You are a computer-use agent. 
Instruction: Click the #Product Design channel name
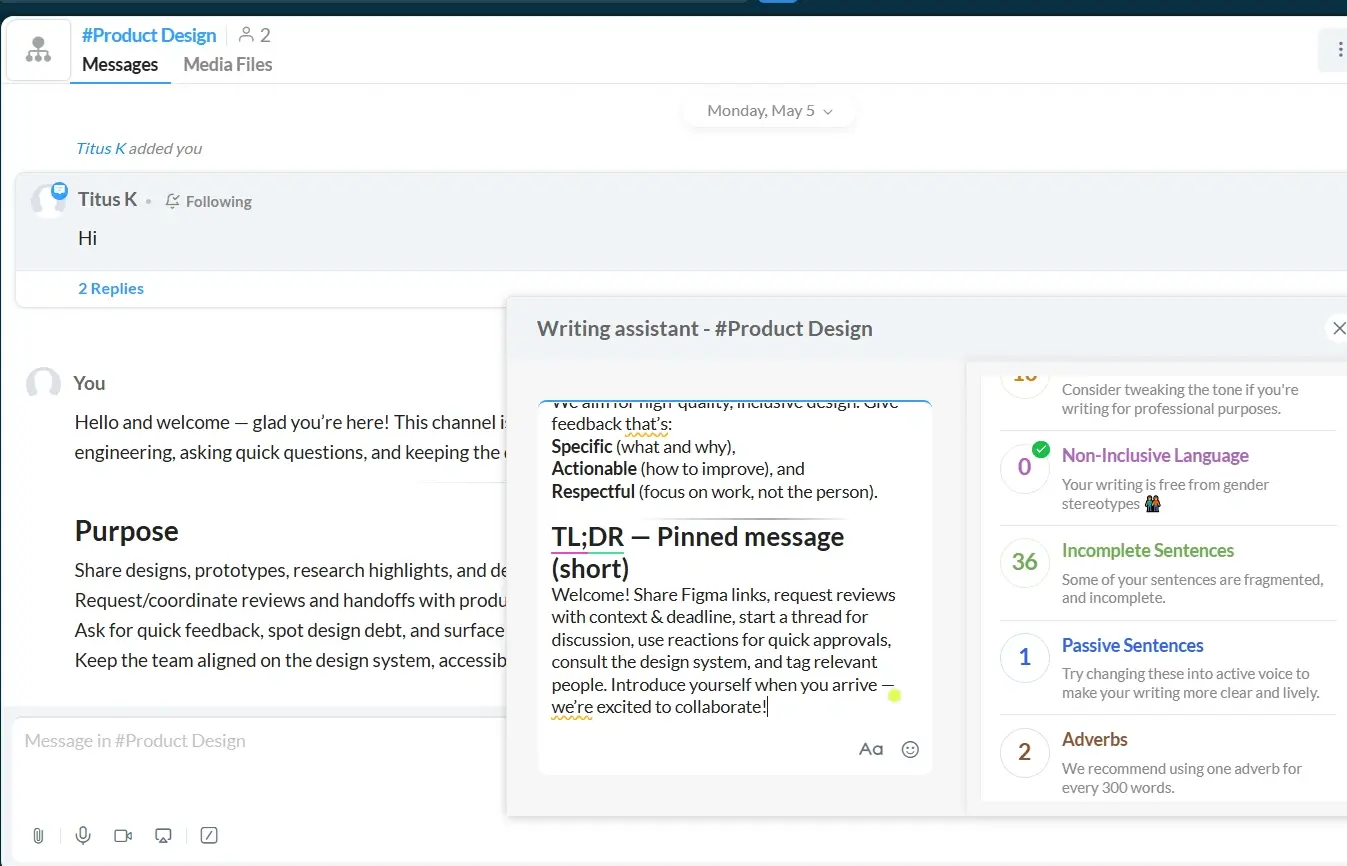[149, 35]
